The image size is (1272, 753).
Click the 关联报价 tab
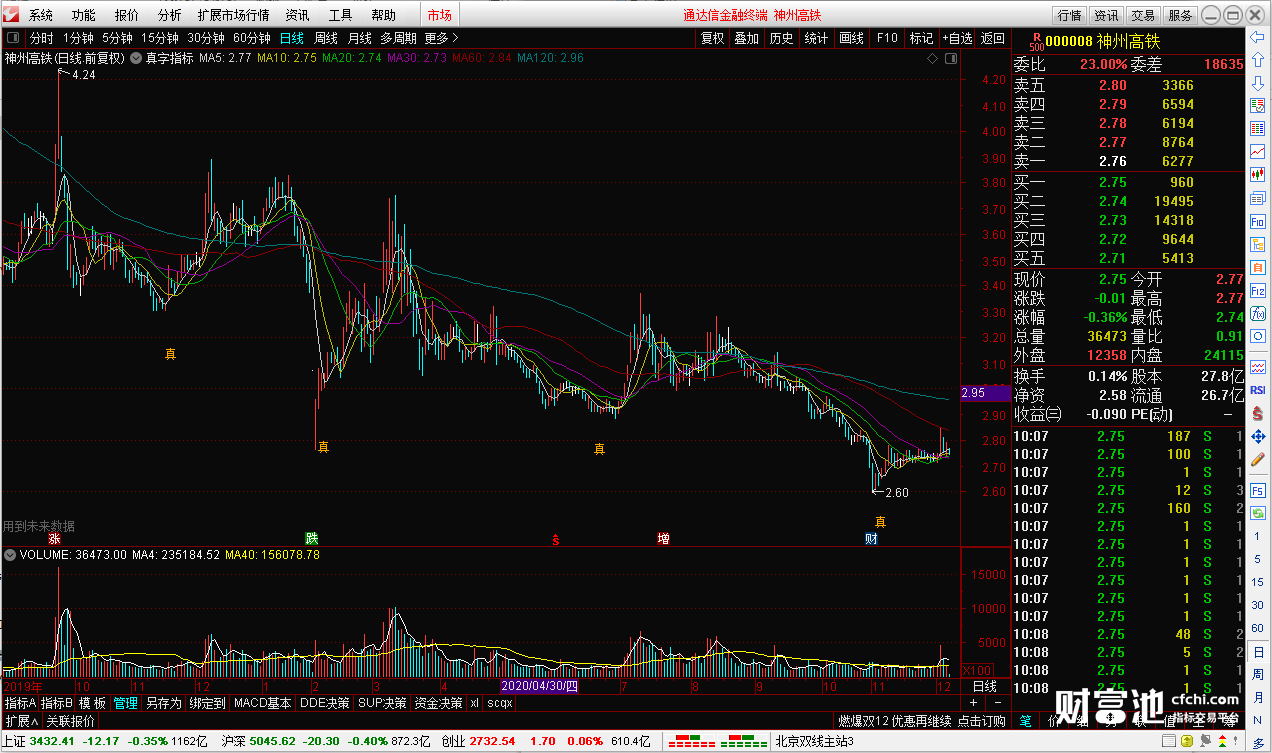pyautogui.click(x=70, y=721)
